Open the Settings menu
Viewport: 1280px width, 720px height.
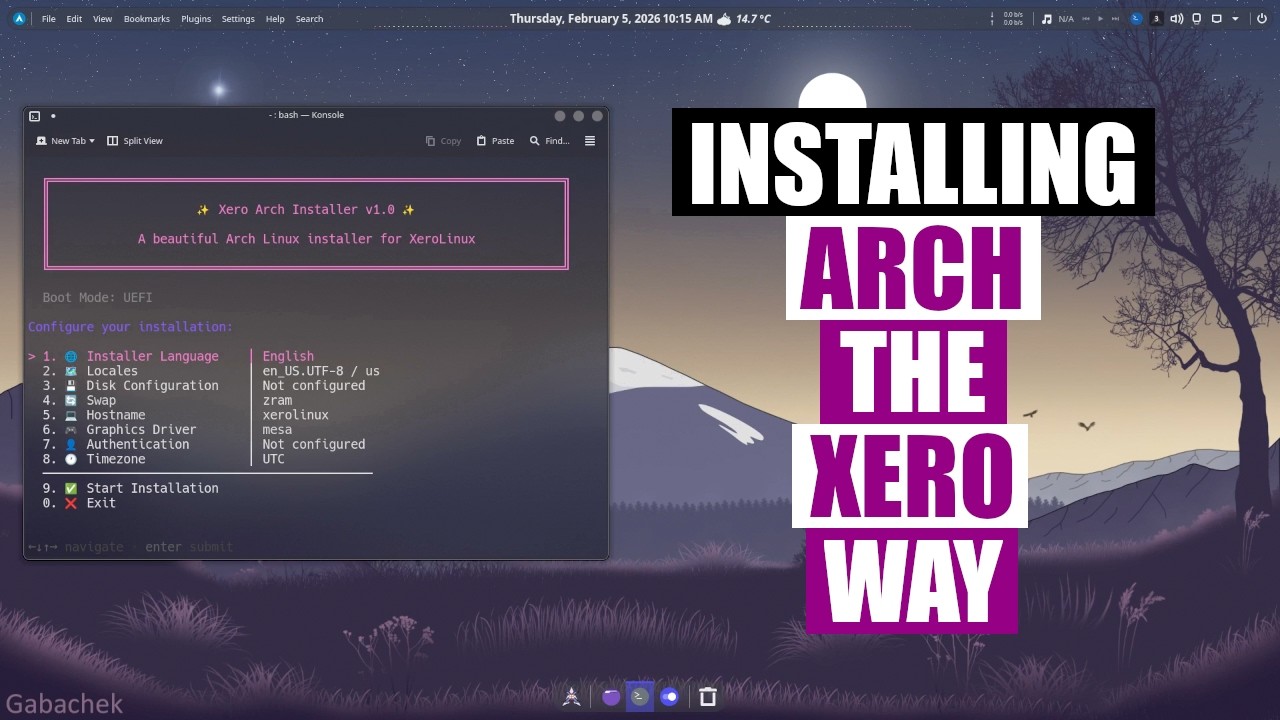238,19
